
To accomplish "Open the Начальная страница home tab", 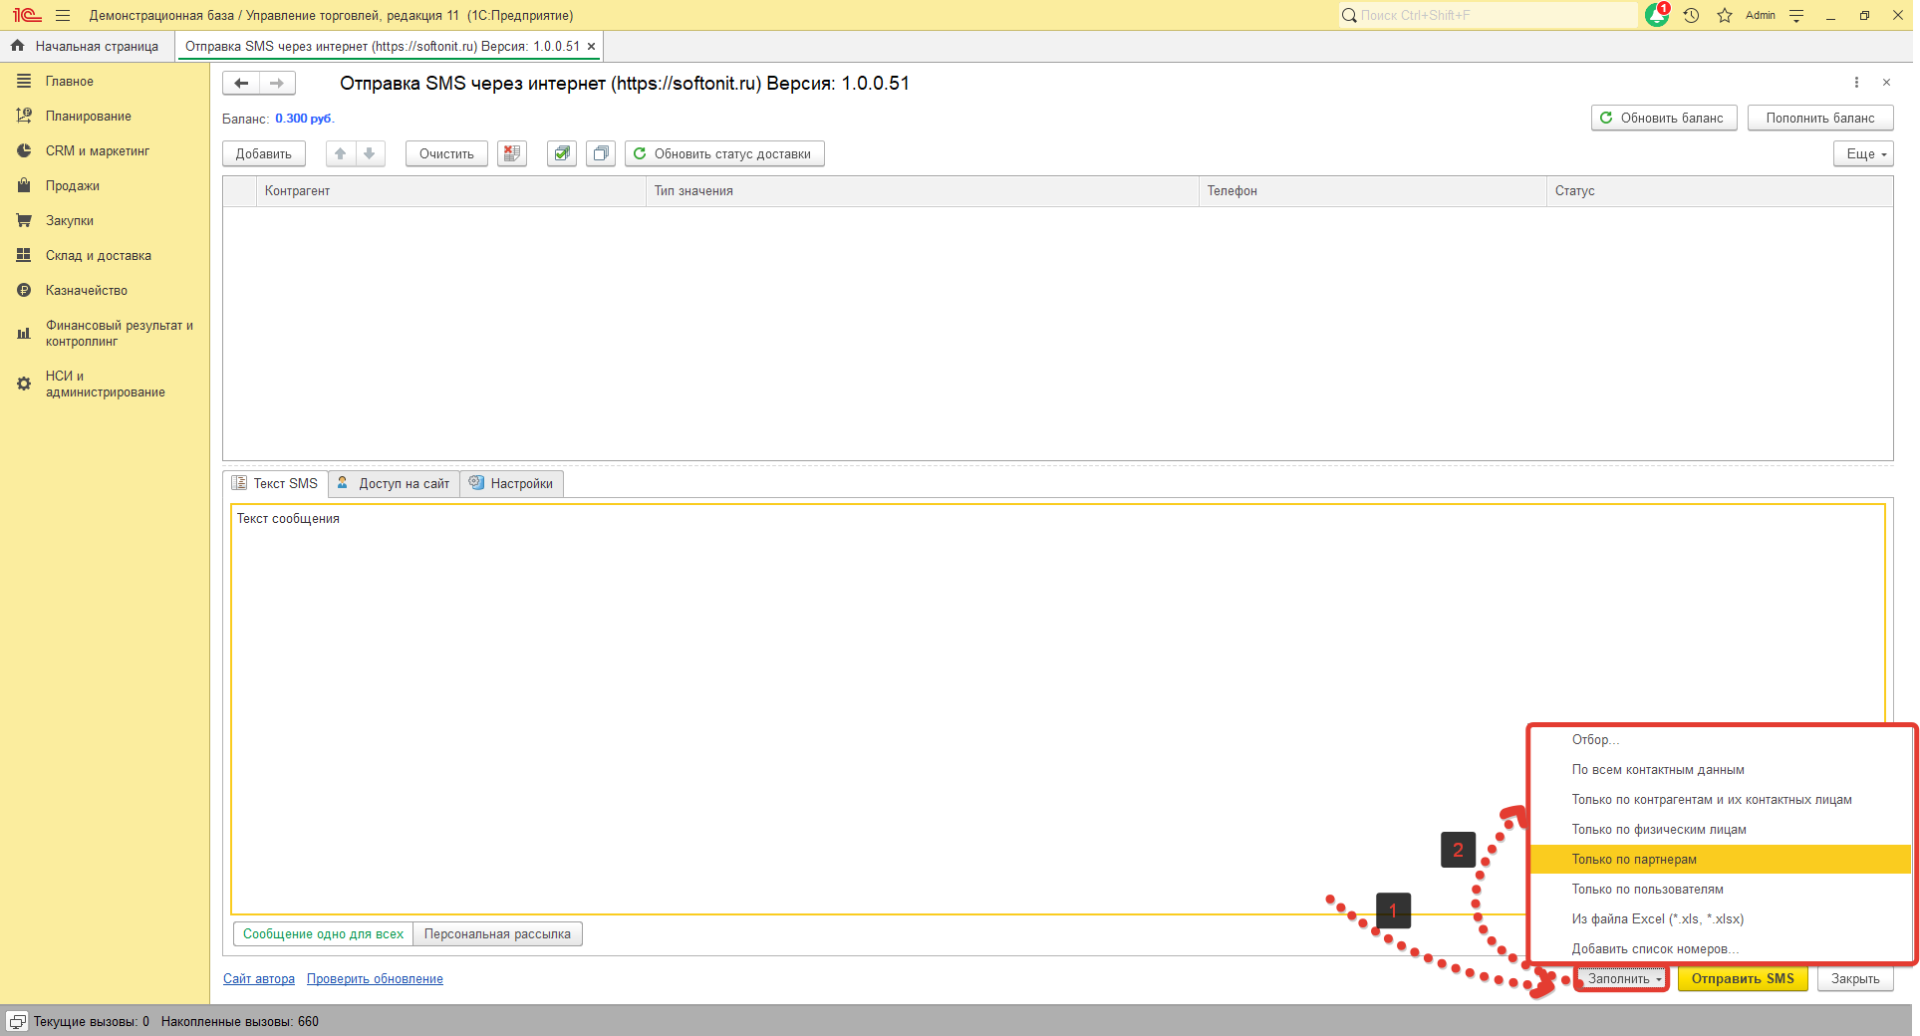I will coord(86,46).
